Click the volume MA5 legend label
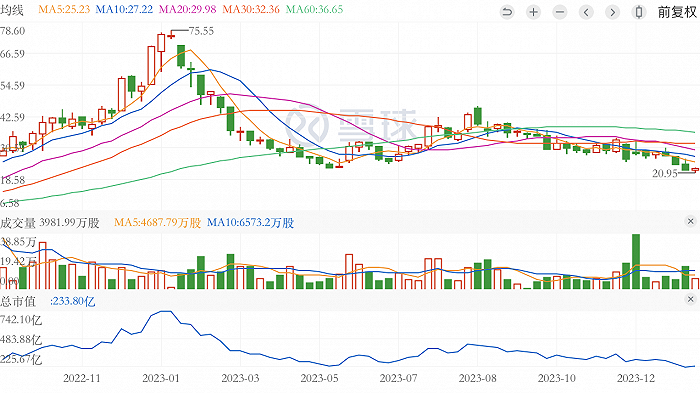This screenshot has height=393, width=700. (x=158, y=223)
